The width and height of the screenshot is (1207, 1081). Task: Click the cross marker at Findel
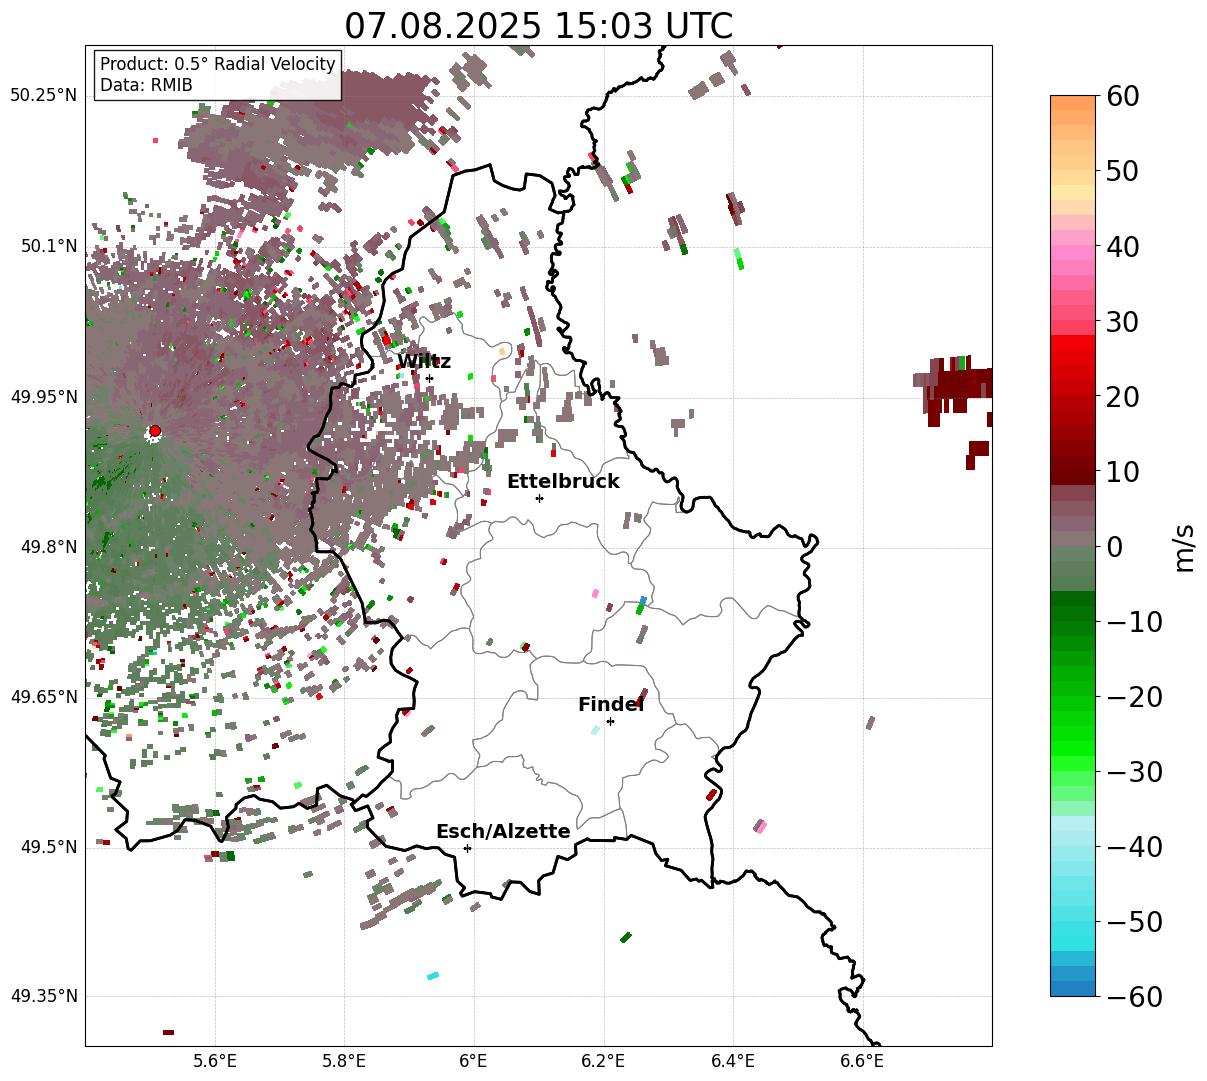[610, 721]
